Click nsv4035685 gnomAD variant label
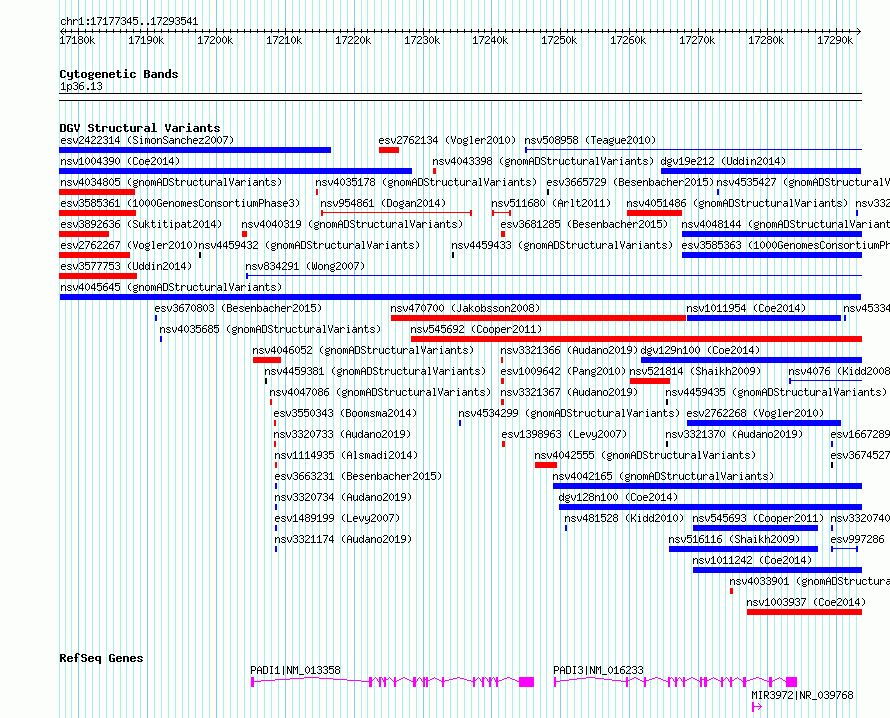The image size is (890, 718). pyautogui.click(x=270, y=329)
